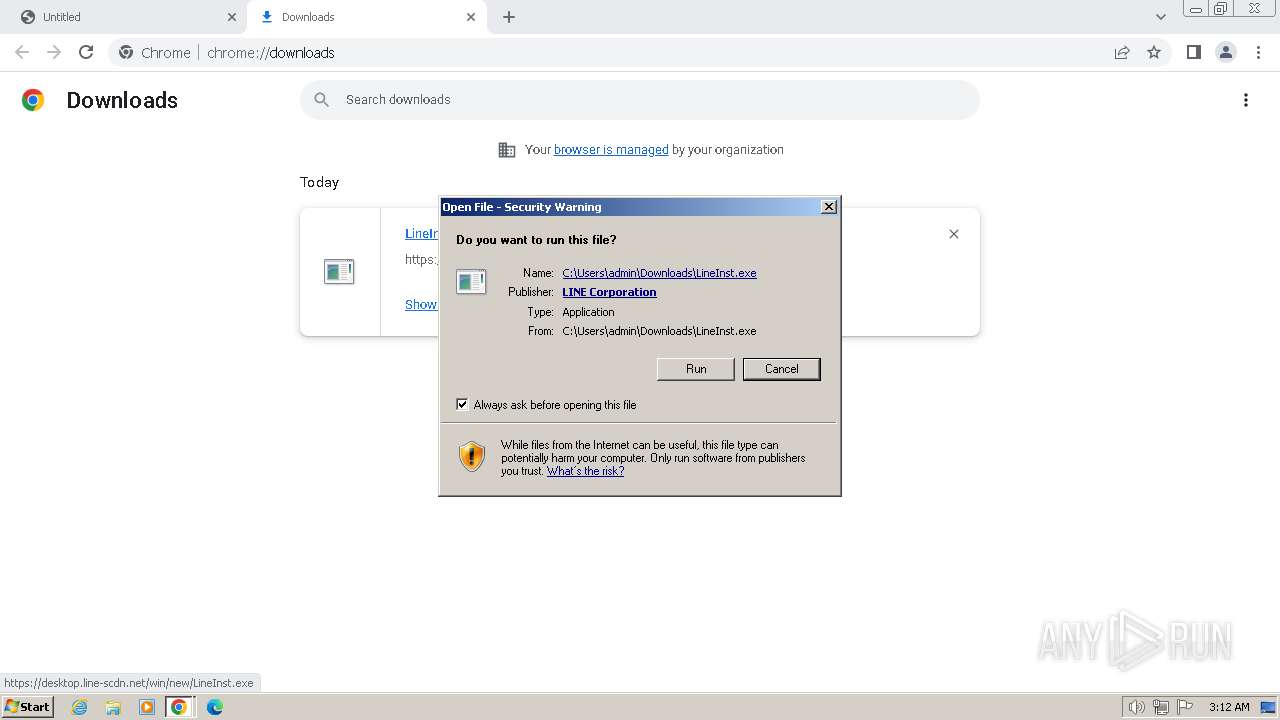The image size is (1280, 720).
Task: Click Show in folder link
Action: point(421,305)
